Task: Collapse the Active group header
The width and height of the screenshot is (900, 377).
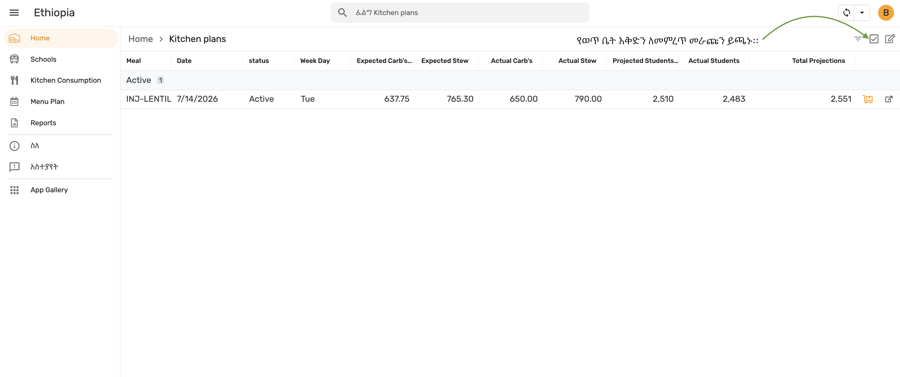Action: 510,80
